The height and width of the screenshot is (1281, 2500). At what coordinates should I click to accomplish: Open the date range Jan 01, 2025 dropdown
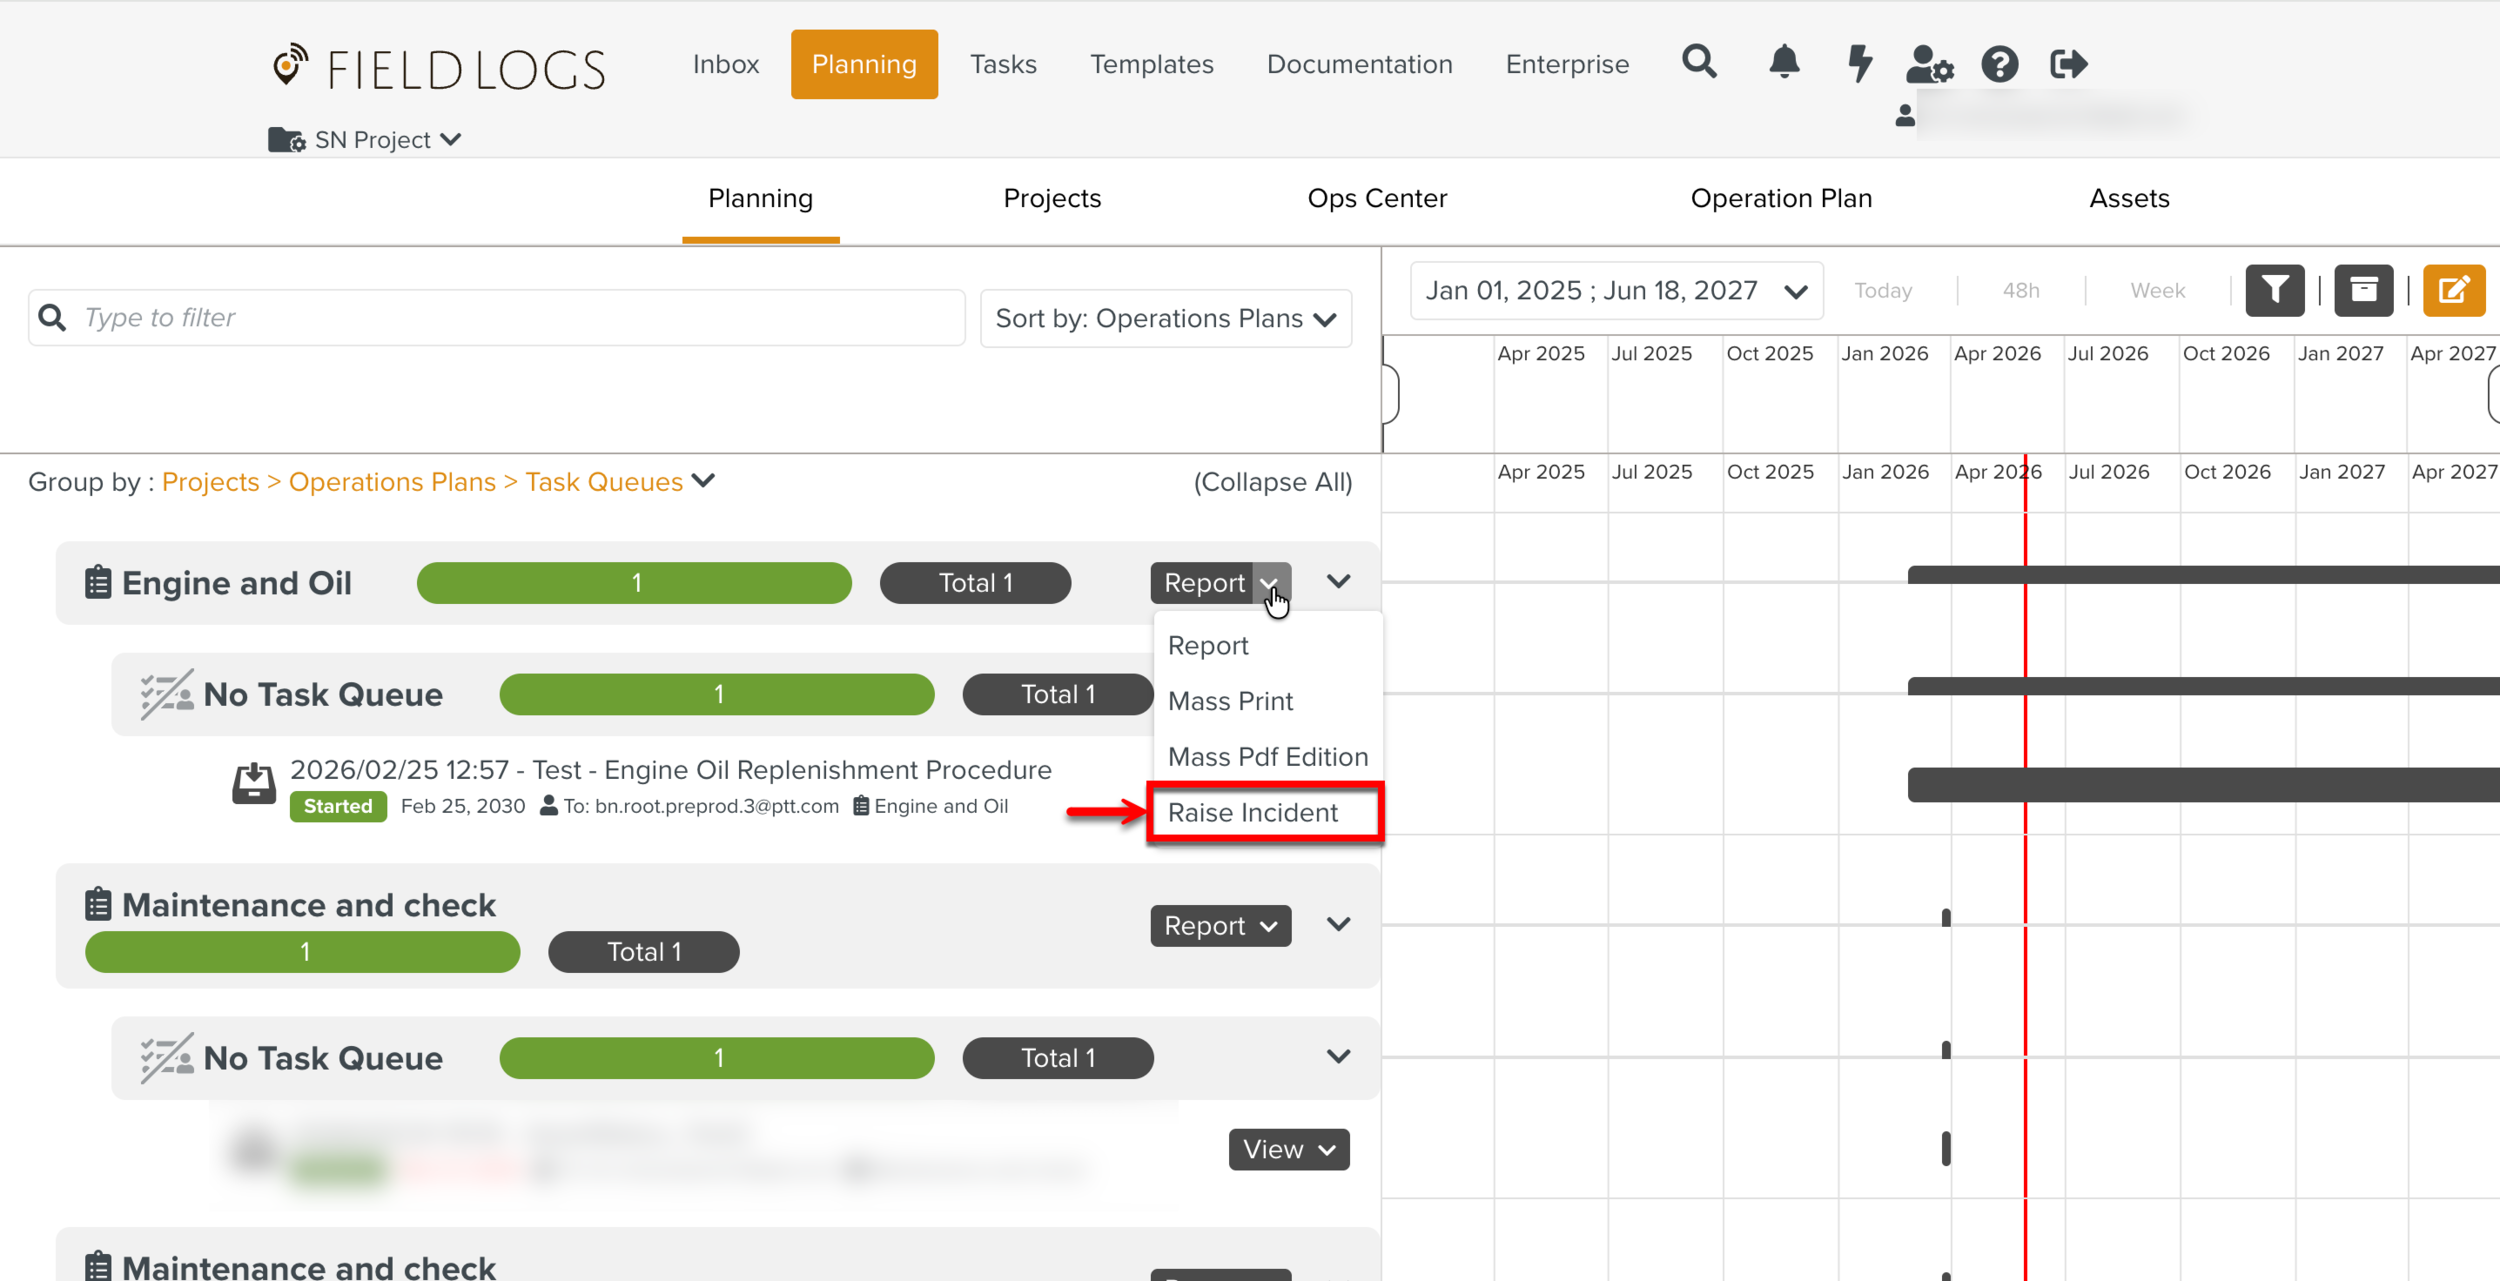pos(1616,291)
